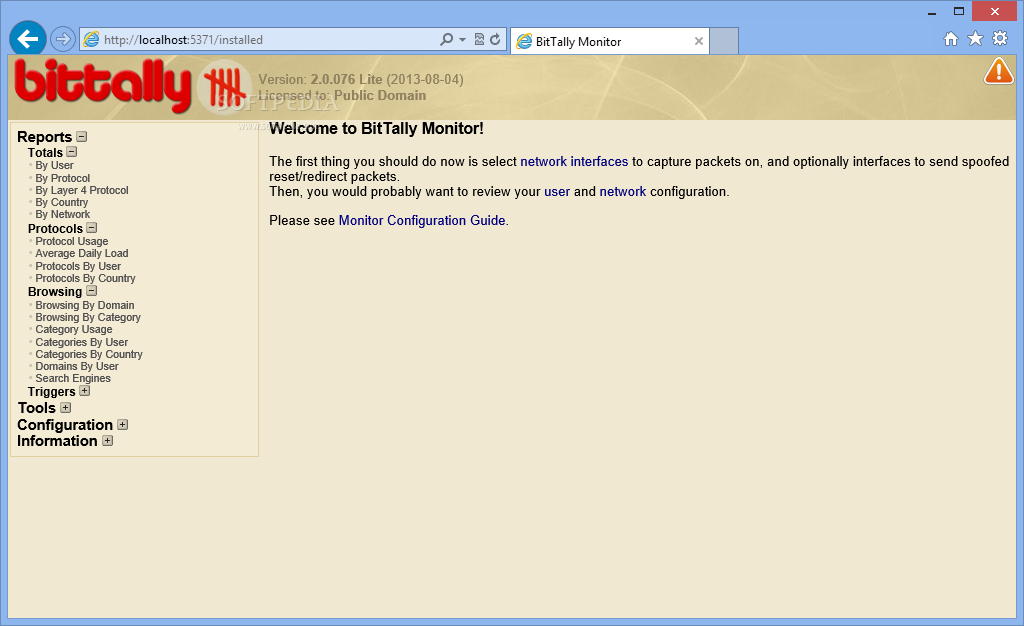Image resolution: width=1024 pixels, height=626 pixels.
Task: Open the Monitor Configuration Guide link
Action: [x=422, y=220]
